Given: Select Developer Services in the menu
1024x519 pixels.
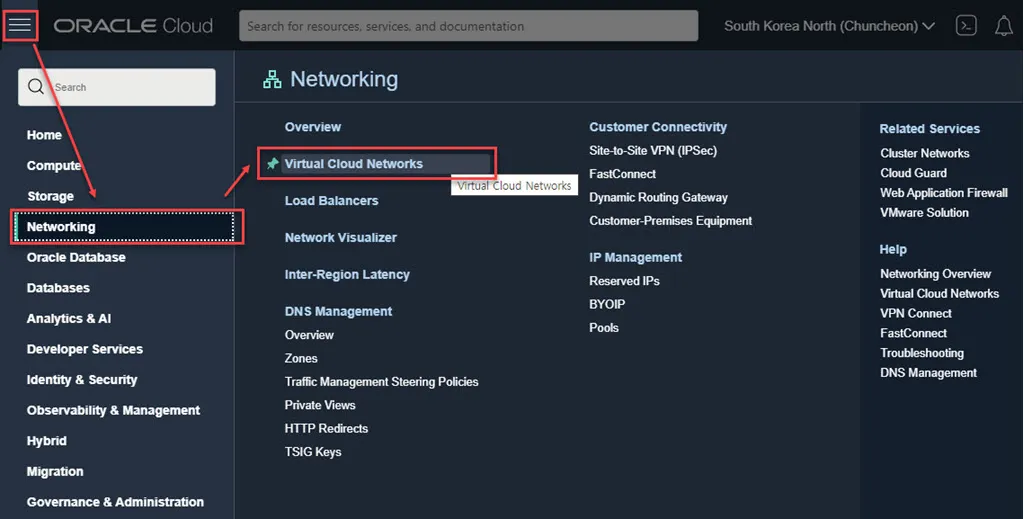Looking at the screenshot, I should click(84, 349).
